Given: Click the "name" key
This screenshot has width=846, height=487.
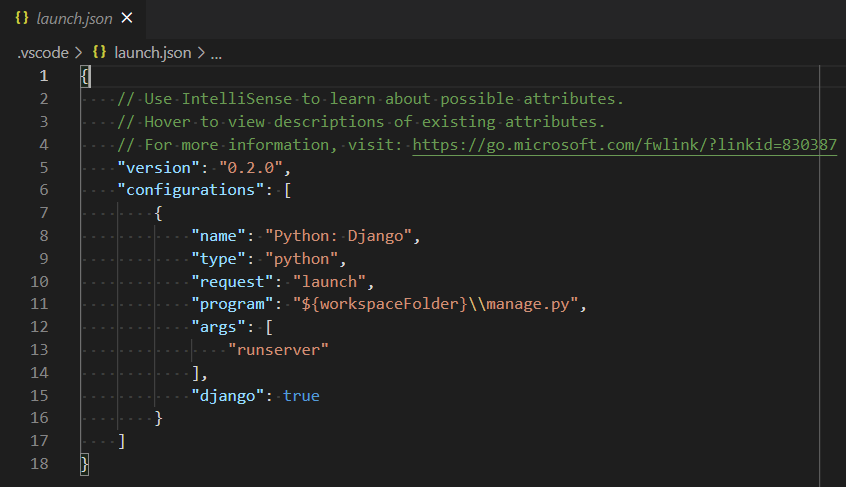Looking at the screenshot, I should [x=219, y=236].
